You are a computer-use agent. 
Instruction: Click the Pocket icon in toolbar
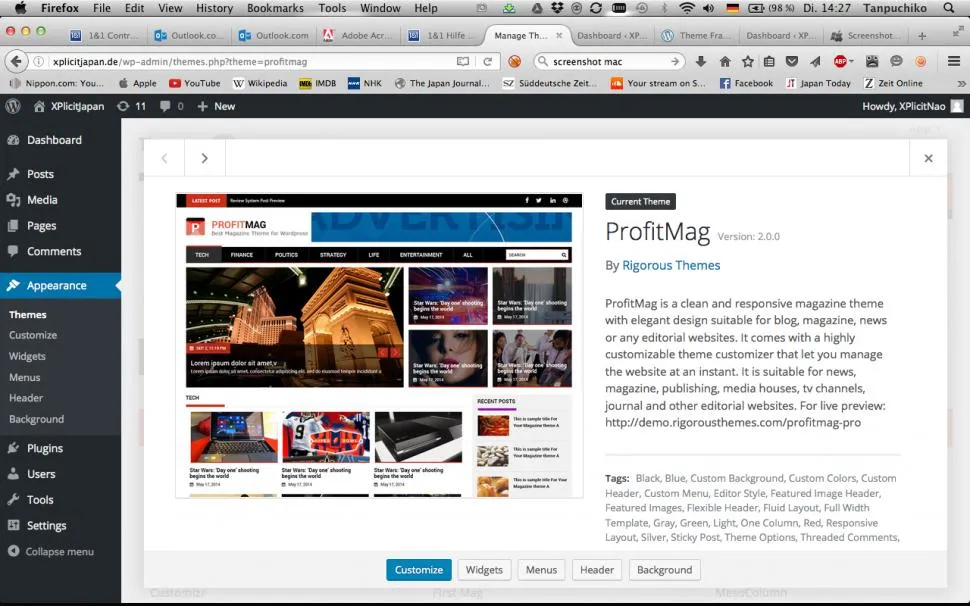click(792, 61)
